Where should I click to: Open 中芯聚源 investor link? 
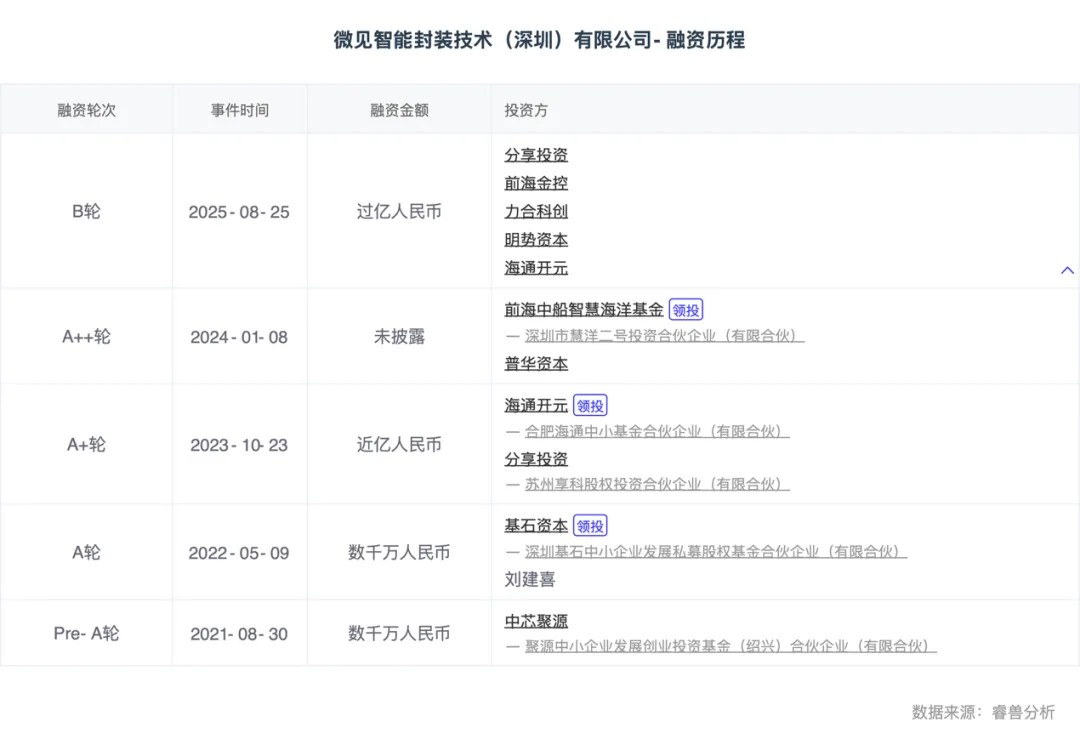(x=536, y=621)
